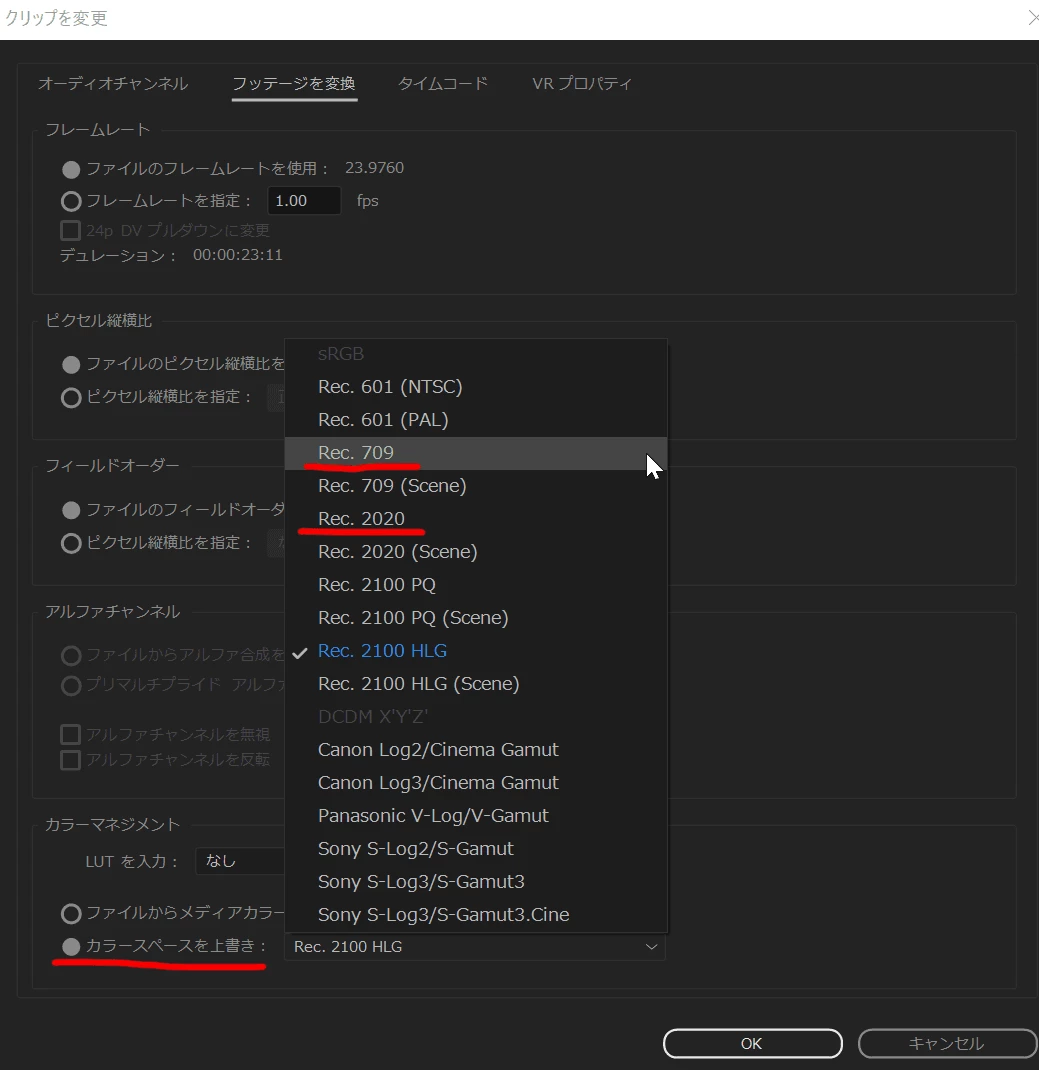Open the Rec. 2100 HLG color space dropdown
This screenshot has height=1070, width=1039.
pos(475,946)
